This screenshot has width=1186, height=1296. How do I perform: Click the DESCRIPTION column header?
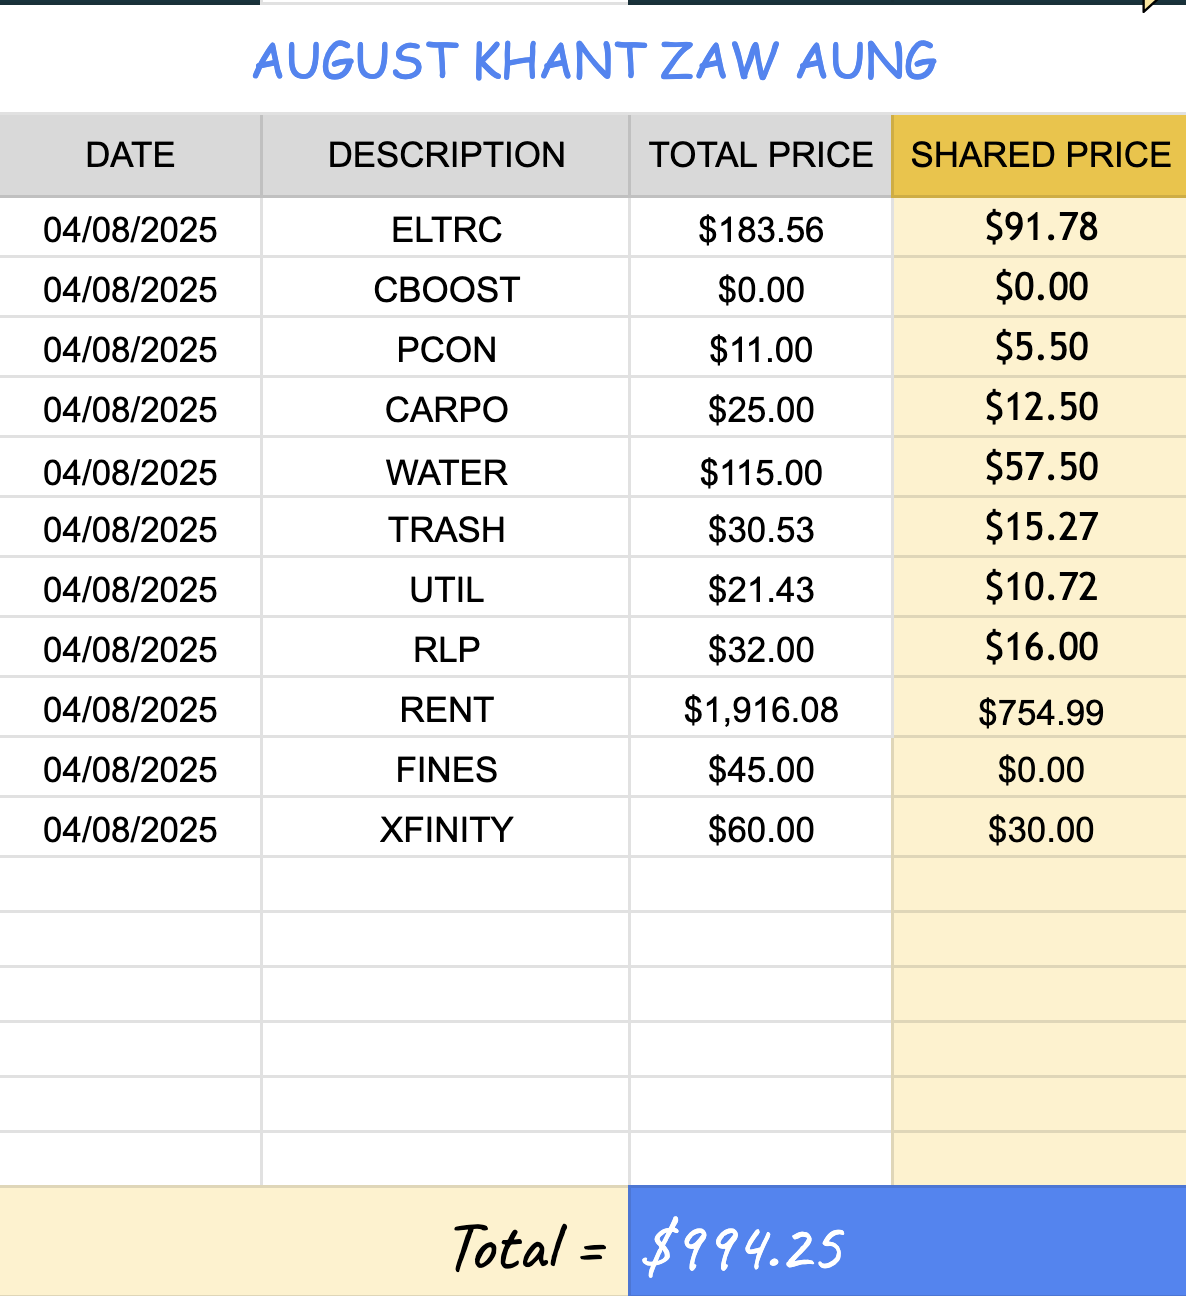click(446, 155)
